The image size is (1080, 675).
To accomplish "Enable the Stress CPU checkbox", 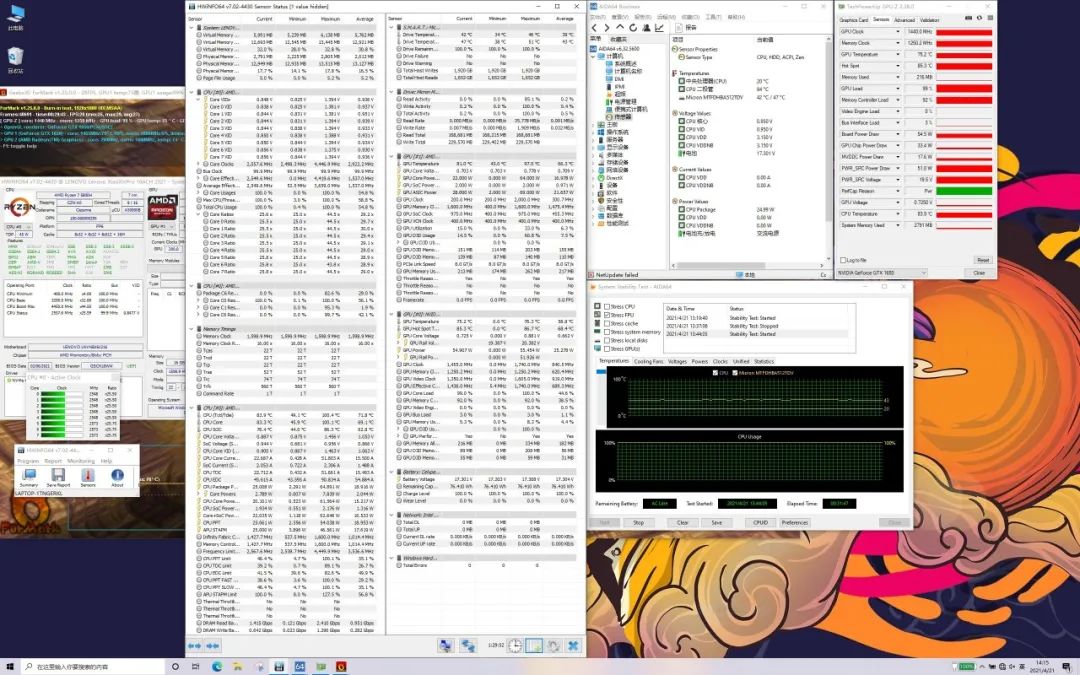I will (x=605, y=306).
